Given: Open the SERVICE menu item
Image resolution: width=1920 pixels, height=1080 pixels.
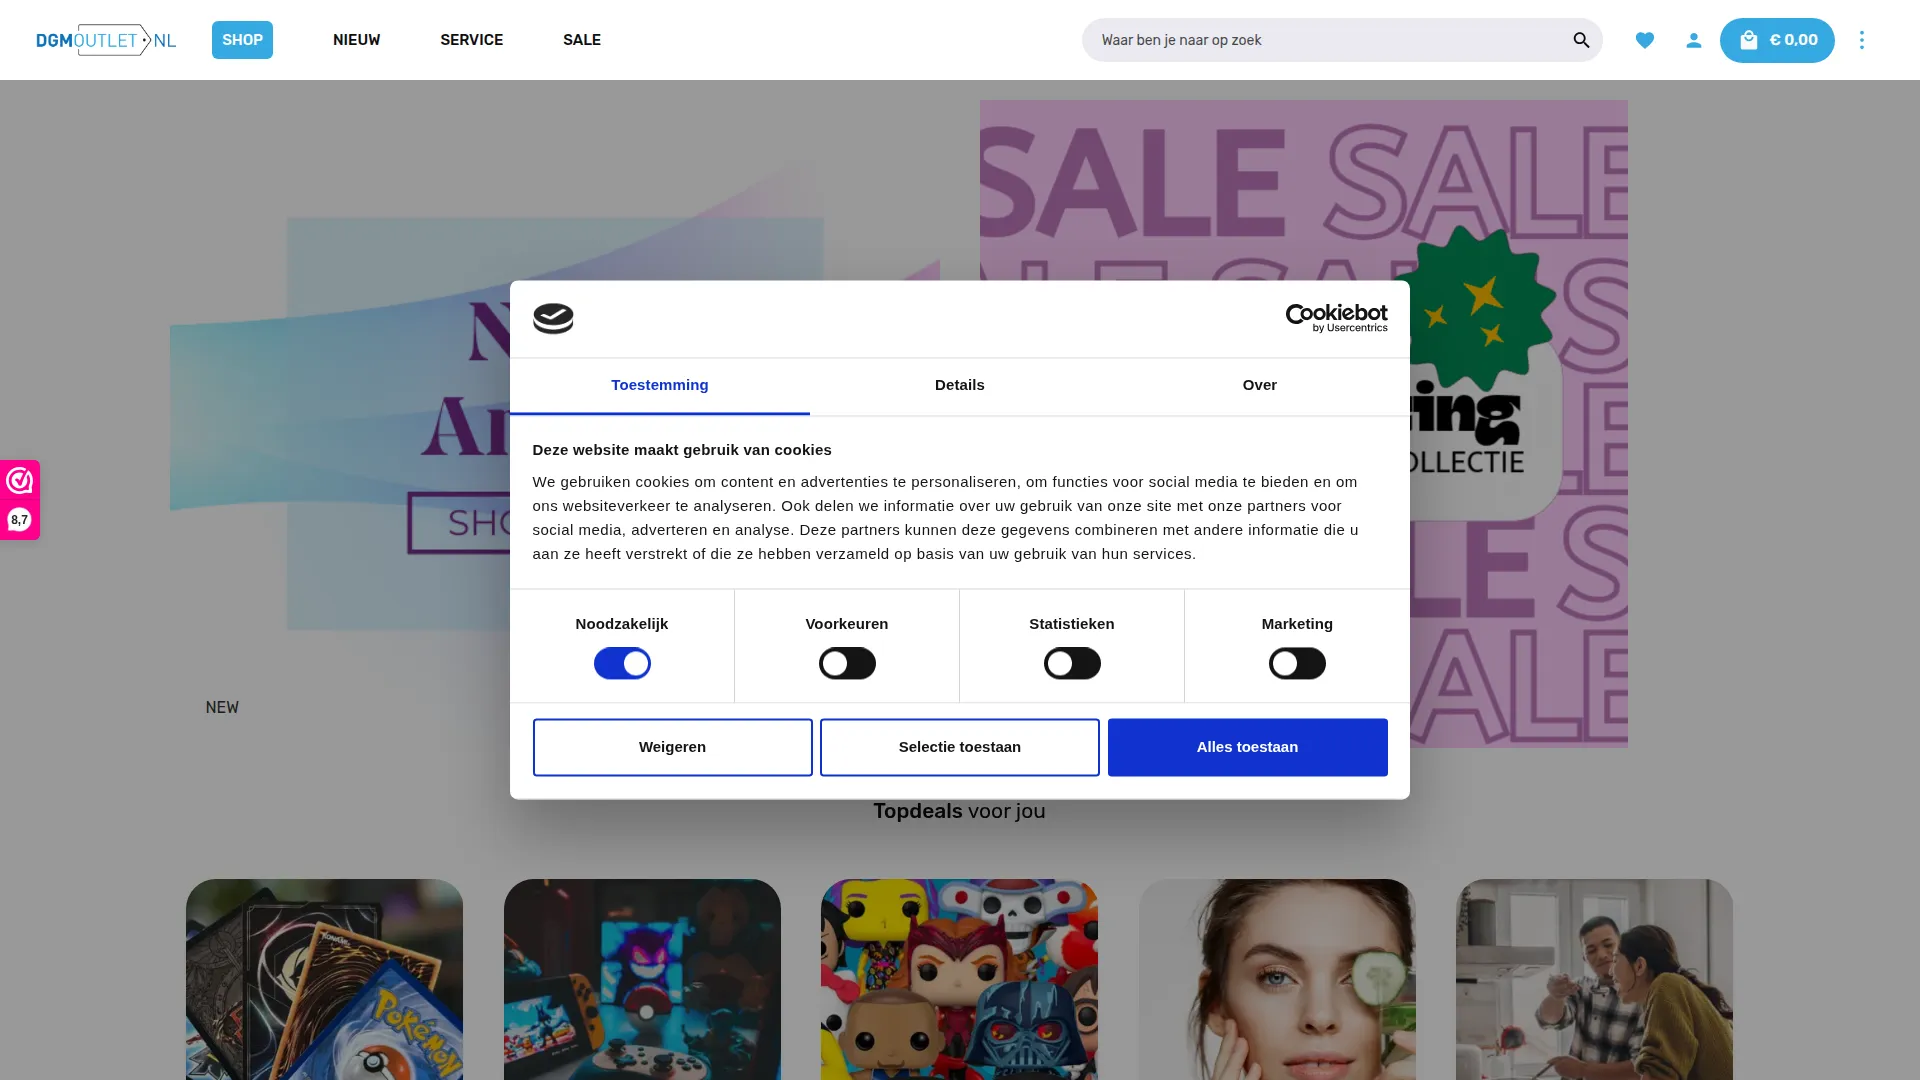Looking at the screenshot, I should coord(472,40).
